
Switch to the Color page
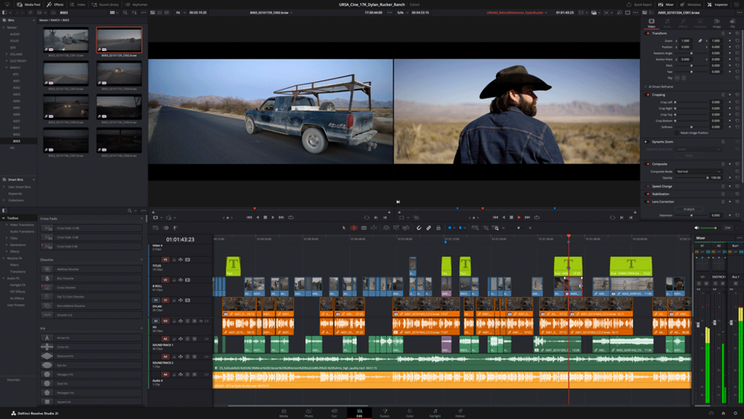coord(409,413)
